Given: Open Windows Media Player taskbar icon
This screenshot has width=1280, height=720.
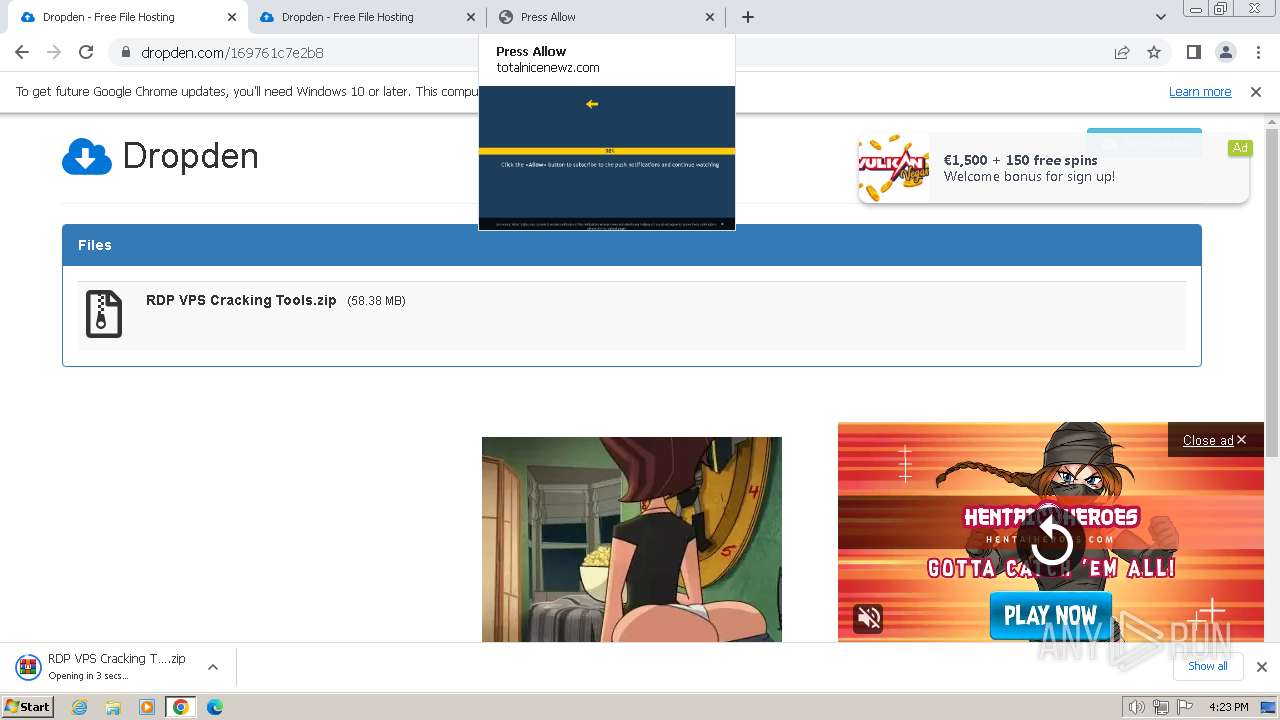Looking at the screenshot, I should pos(147,707).
